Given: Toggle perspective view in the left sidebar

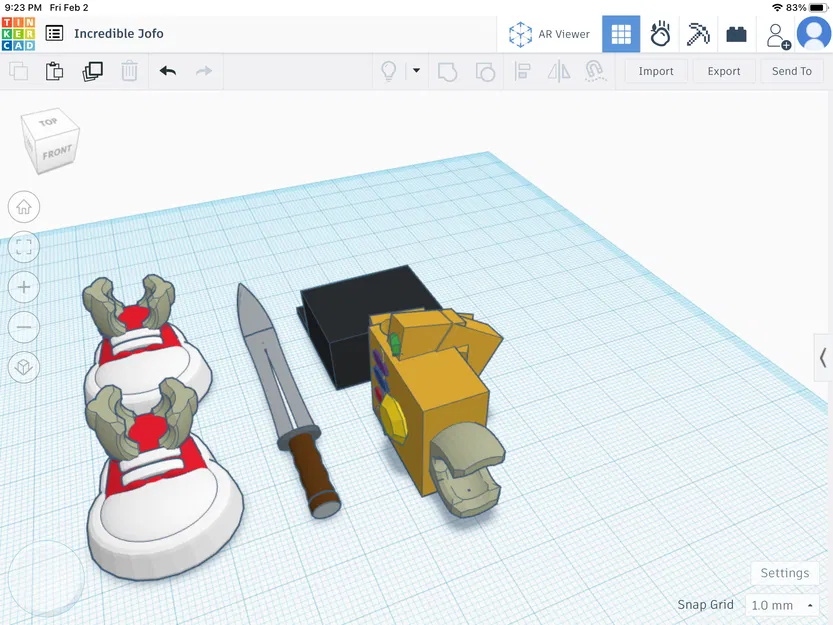Looking at the screenshot, I should [x=23, y=367].
